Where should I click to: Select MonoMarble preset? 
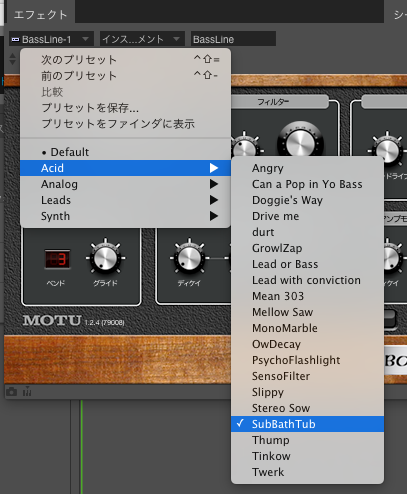click(307, 328)
